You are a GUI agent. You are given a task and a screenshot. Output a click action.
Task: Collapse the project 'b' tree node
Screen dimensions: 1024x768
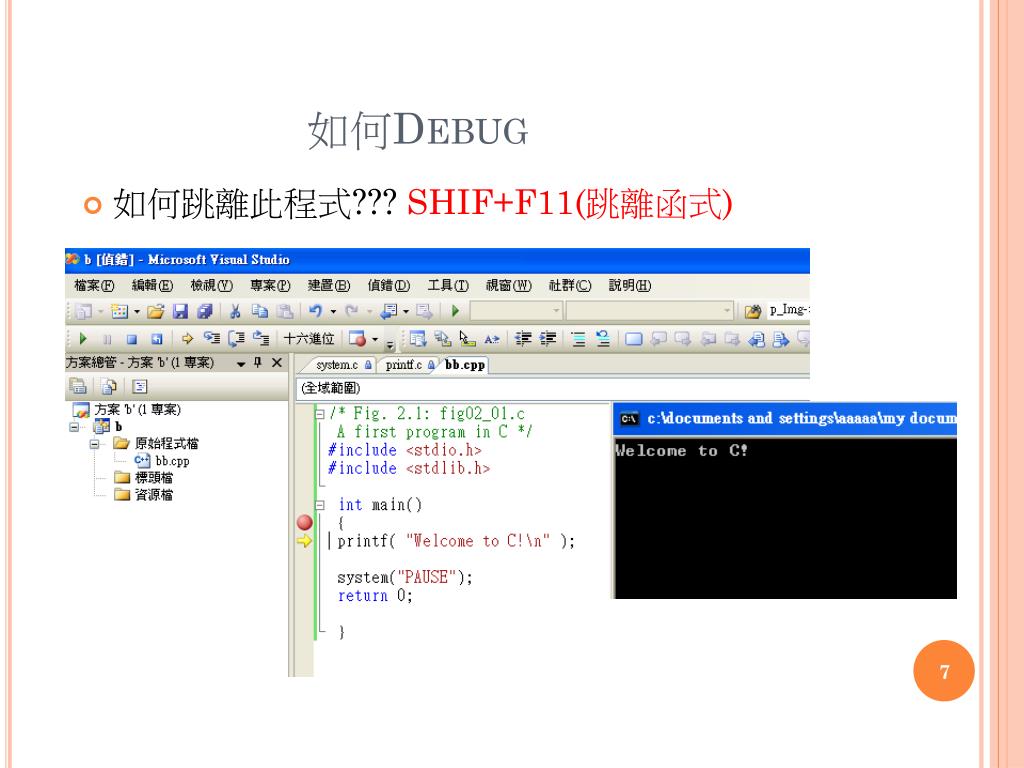point(74,426)
